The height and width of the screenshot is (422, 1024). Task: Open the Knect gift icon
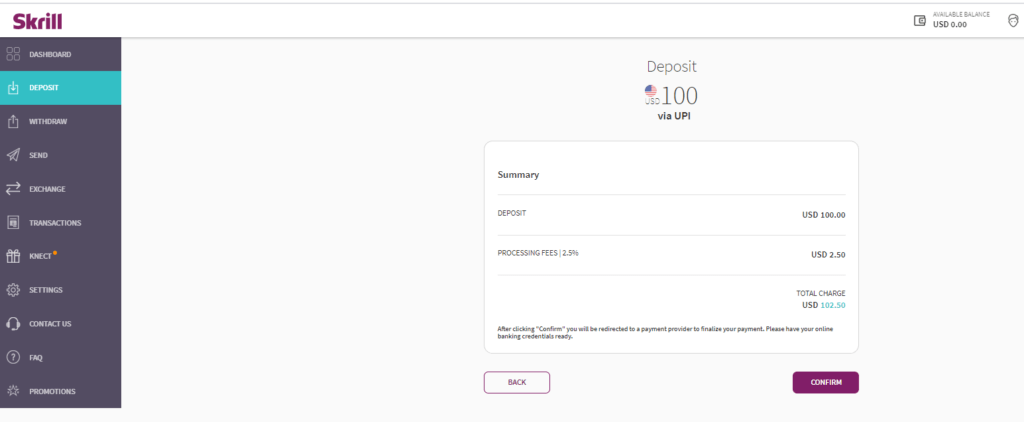13,256
